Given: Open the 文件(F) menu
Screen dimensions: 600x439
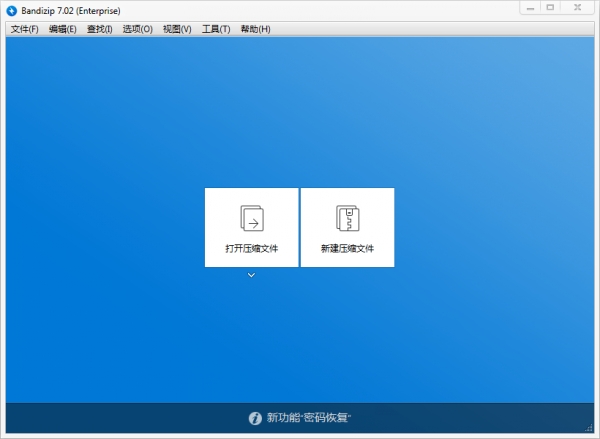Looking at the screenshot, I should tap(24, 29).
